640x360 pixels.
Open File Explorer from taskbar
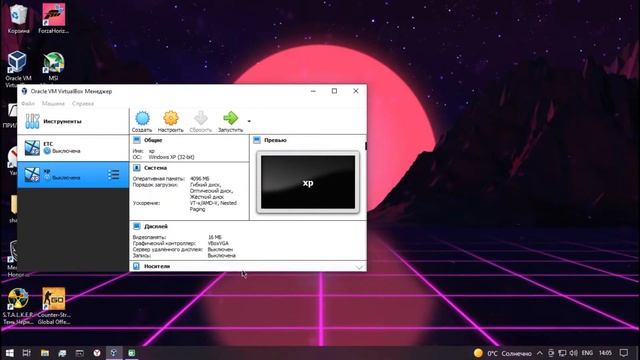tap(45, 353)
